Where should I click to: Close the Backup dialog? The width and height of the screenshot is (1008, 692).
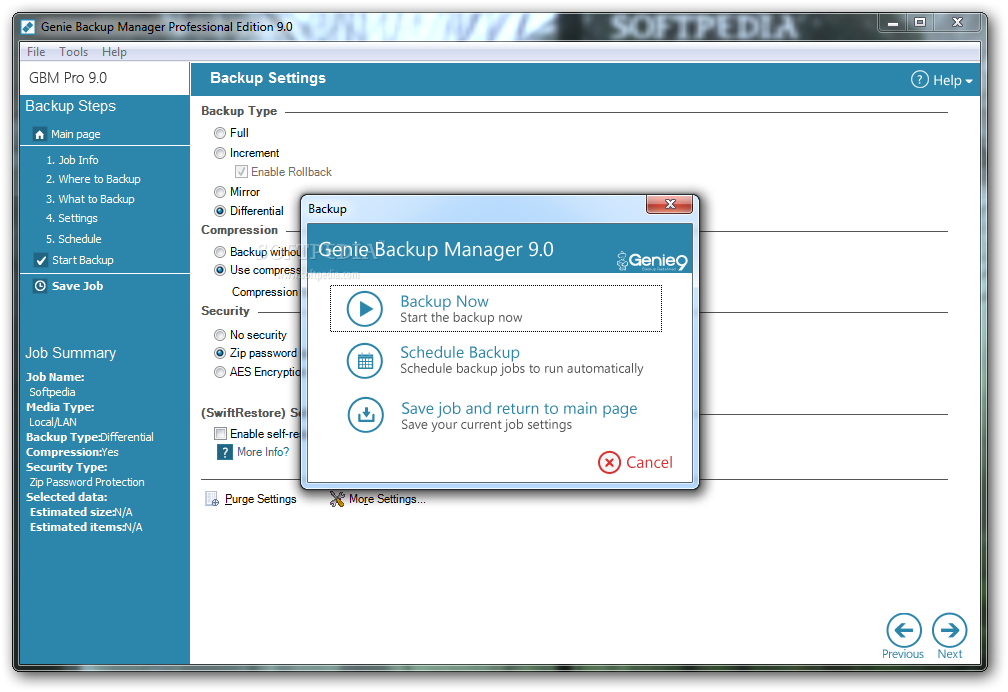(x=669, y=204)
